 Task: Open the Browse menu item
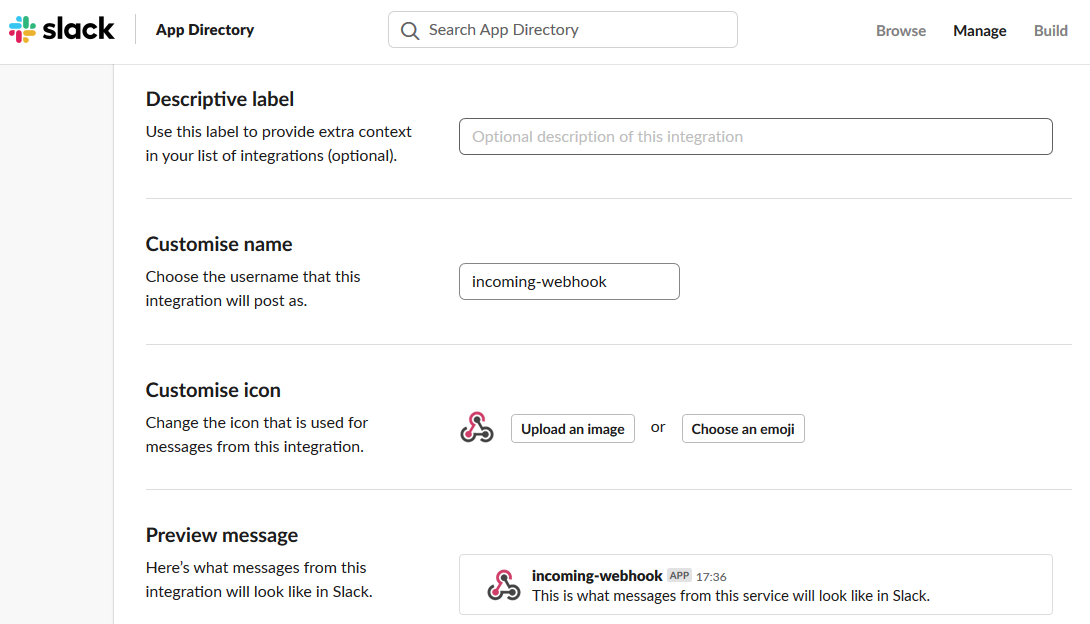(x=900, y=31)
